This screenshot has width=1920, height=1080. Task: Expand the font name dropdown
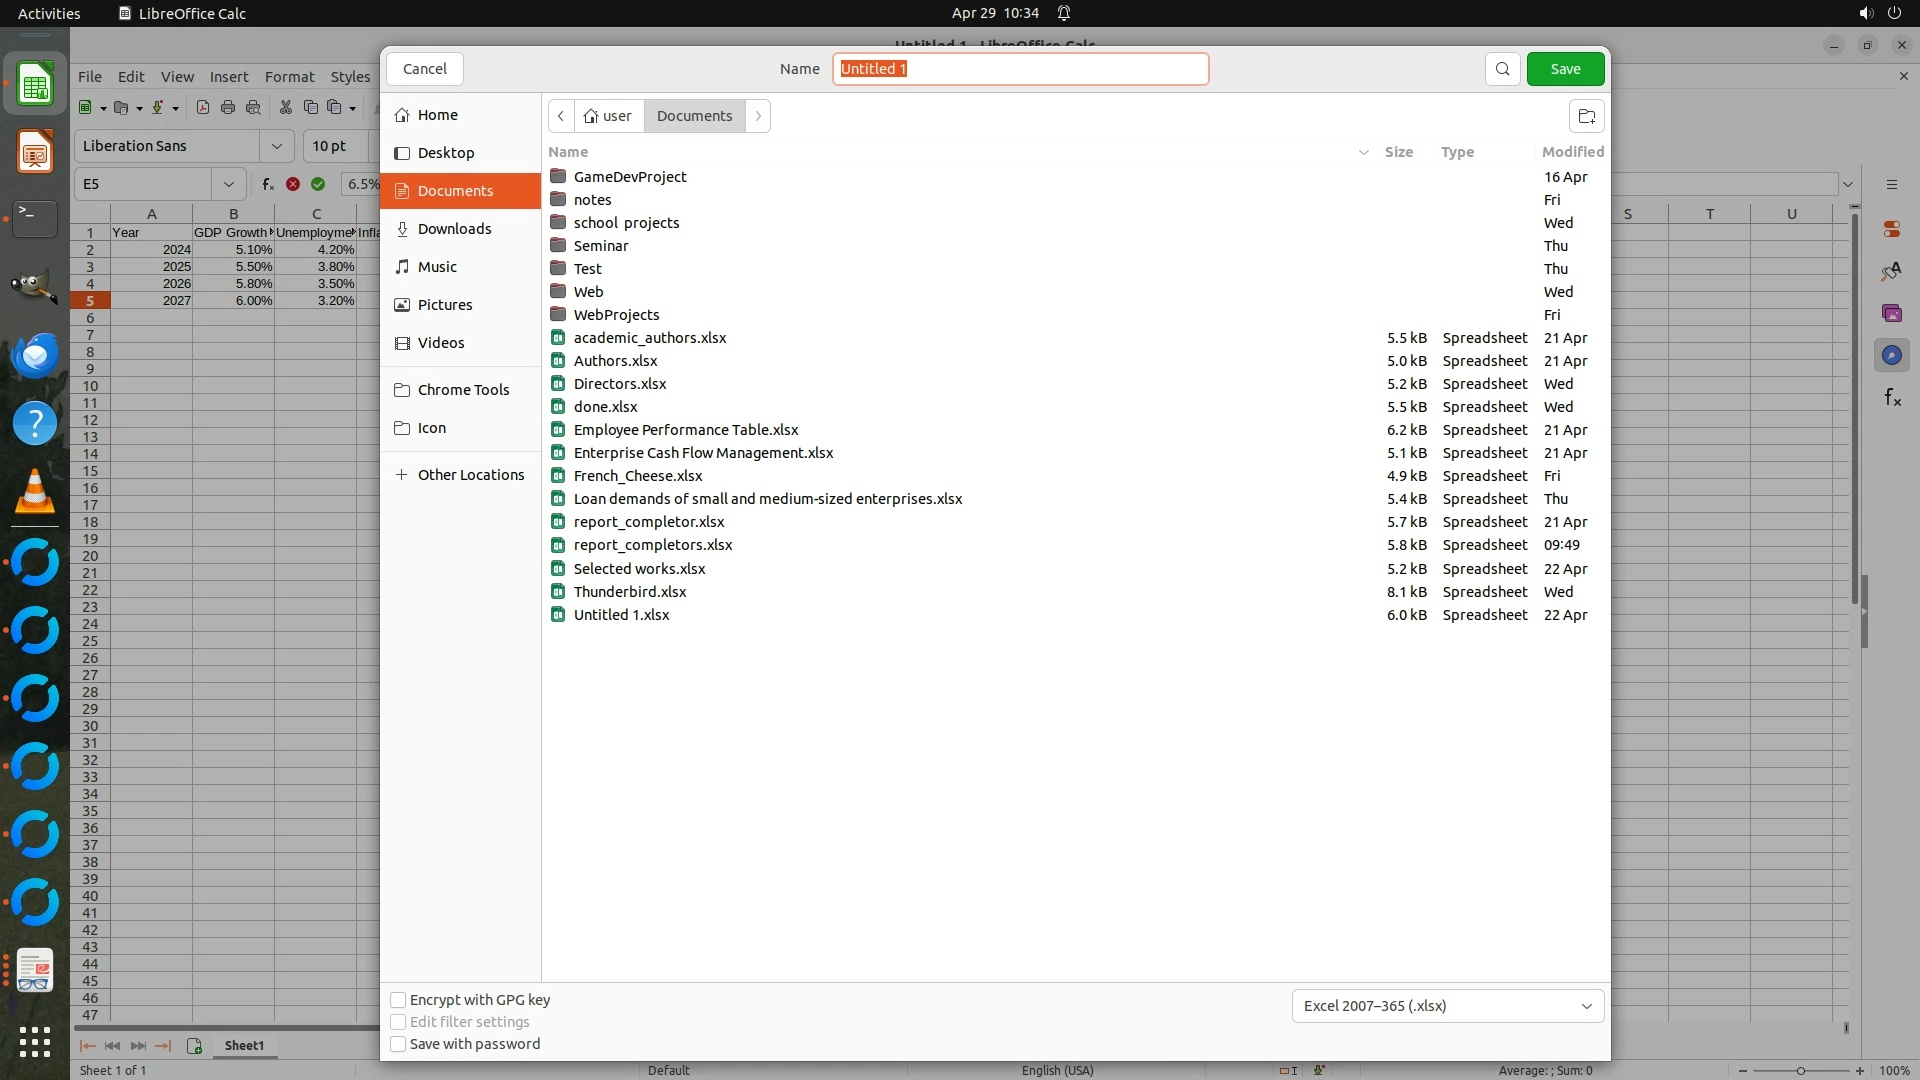(x=276, y=146)
